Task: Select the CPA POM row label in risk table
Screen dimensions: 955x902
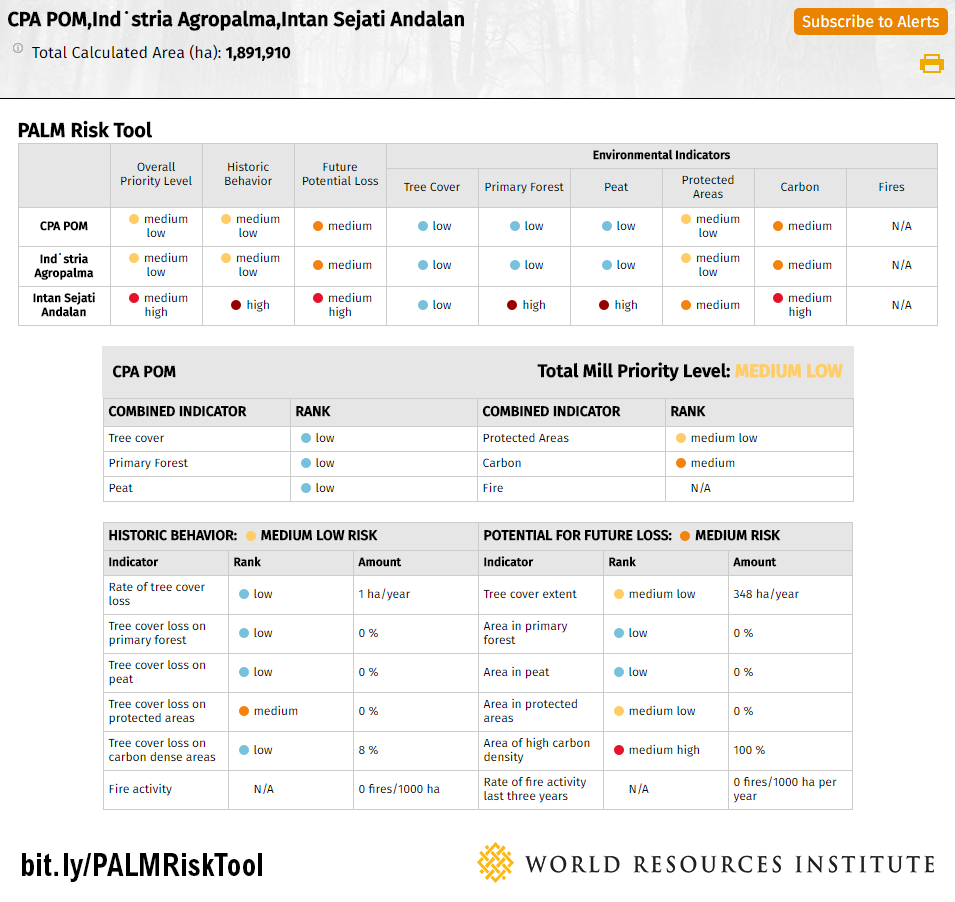Action: [64, 226]
